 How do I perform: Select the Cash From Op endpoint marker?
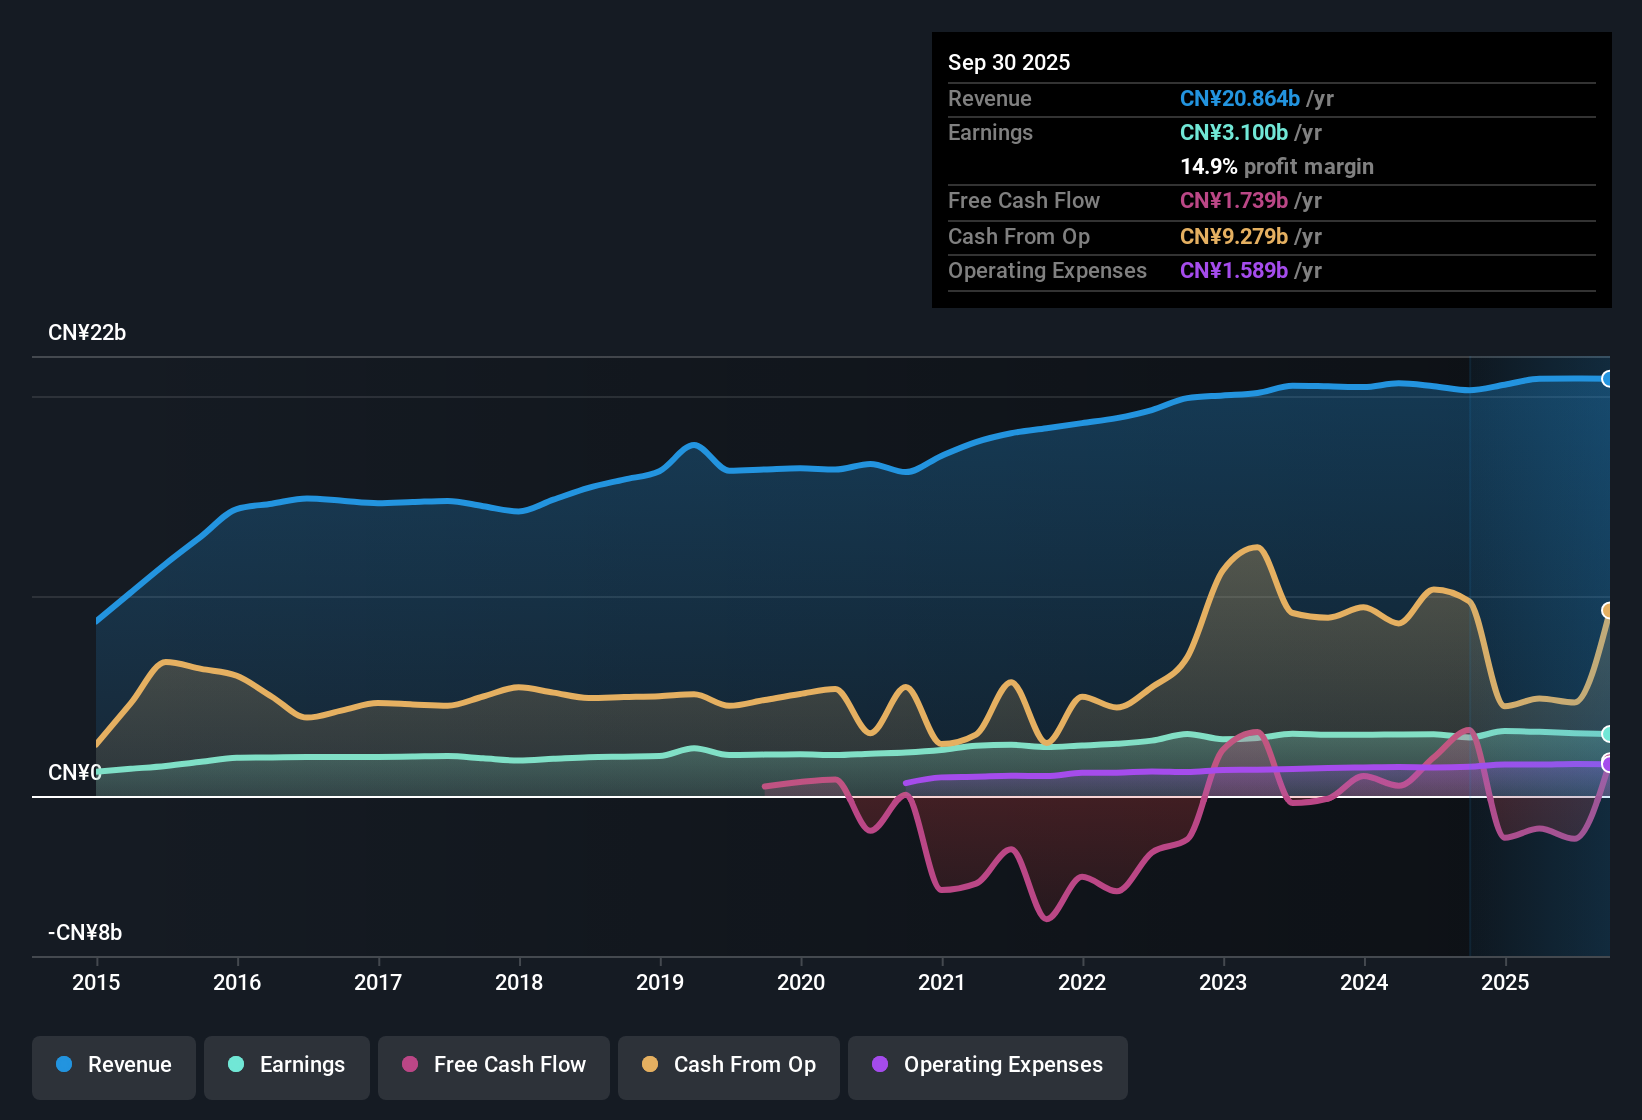[x=1607, y=608]
